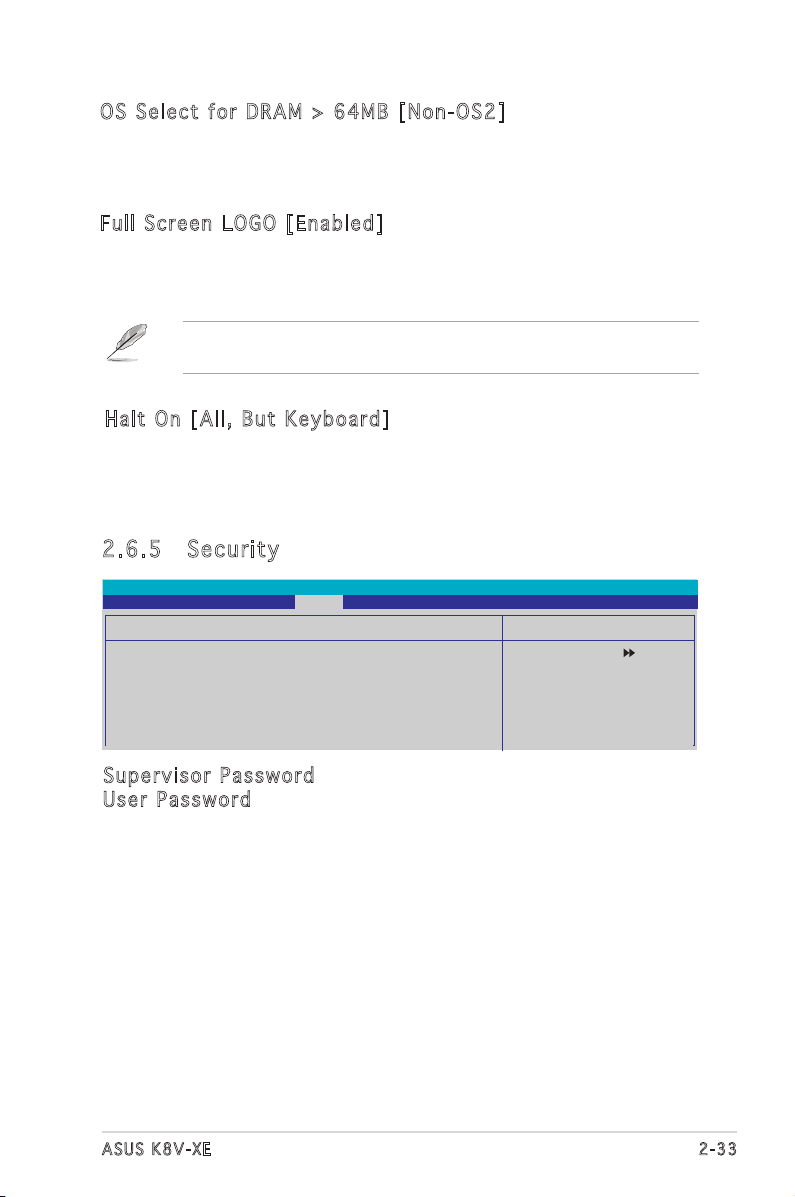Image resolution: width=795 pixels, height=1197 pixels.
Task: Click the empty note area beside quill icon
Action: (x=441, y=347)
